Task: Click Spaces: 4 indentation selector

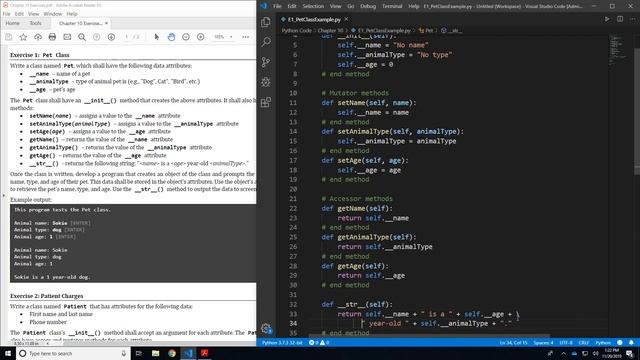Action: click(x=543, y=342)
